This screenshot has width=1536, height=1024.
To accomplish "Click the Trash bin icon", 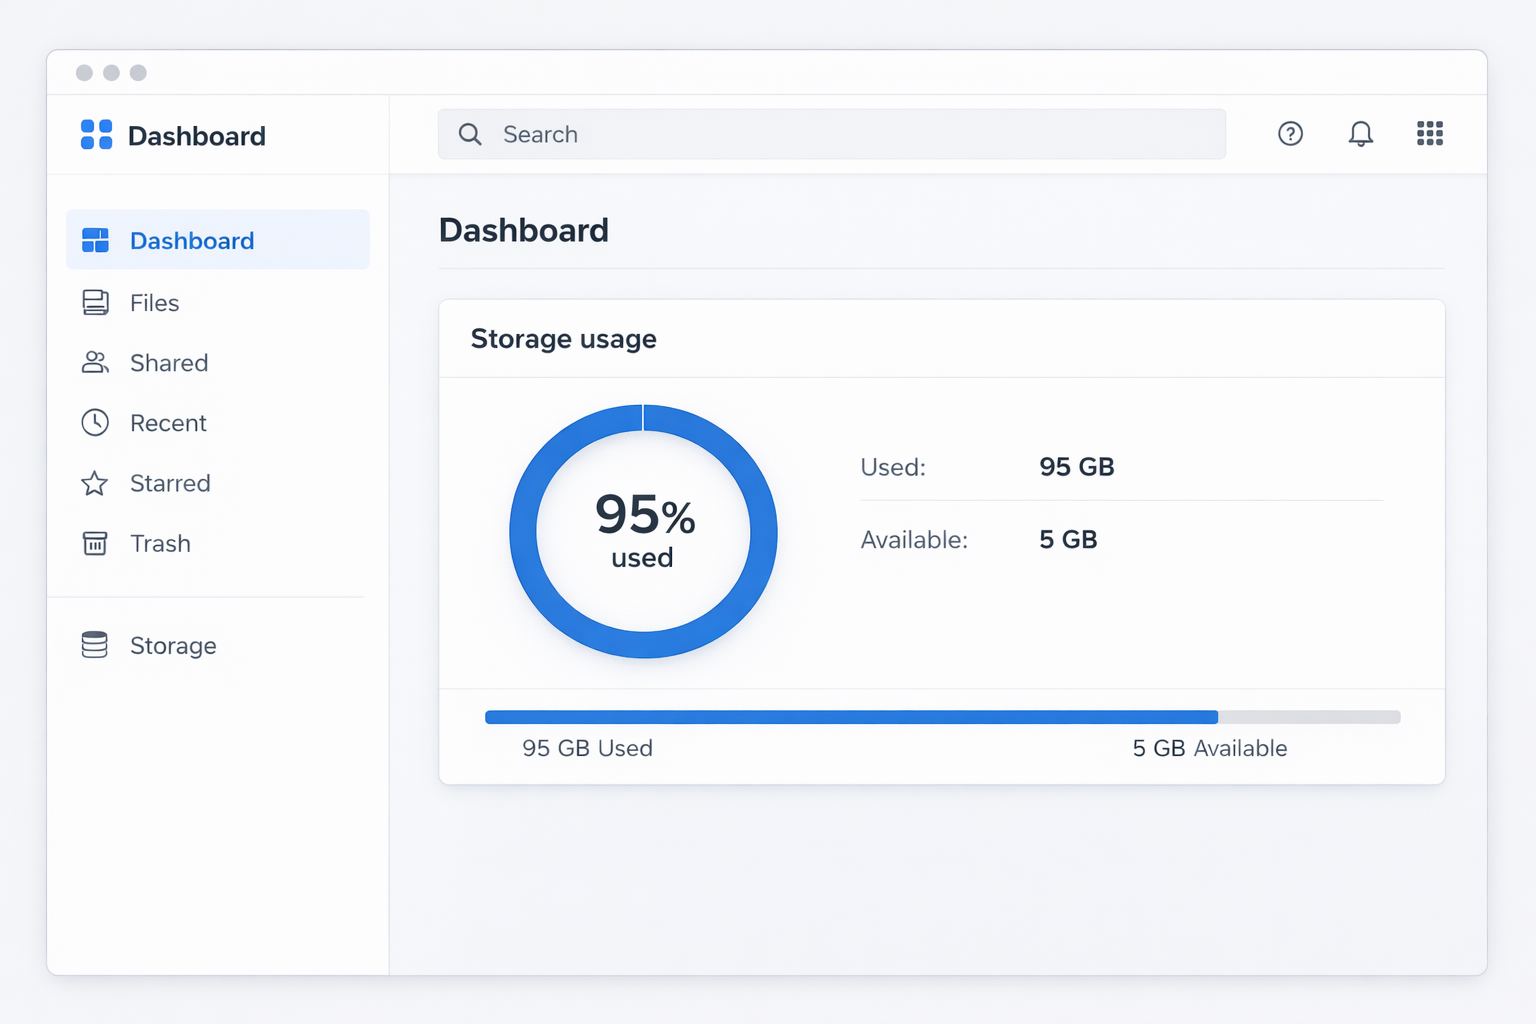I will (95, 544).
